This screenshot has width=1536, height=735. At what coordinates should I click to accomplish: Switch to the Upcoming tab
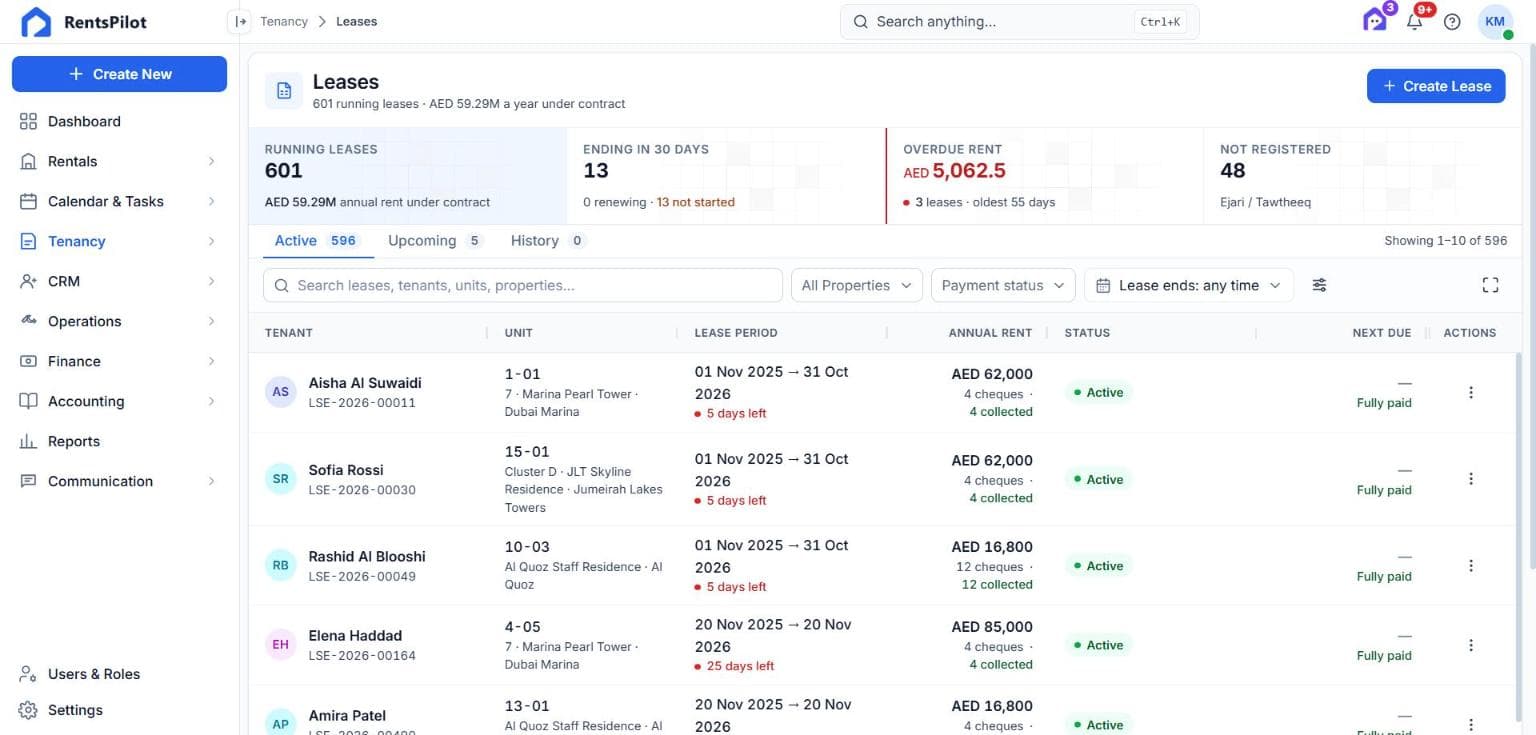434,241
